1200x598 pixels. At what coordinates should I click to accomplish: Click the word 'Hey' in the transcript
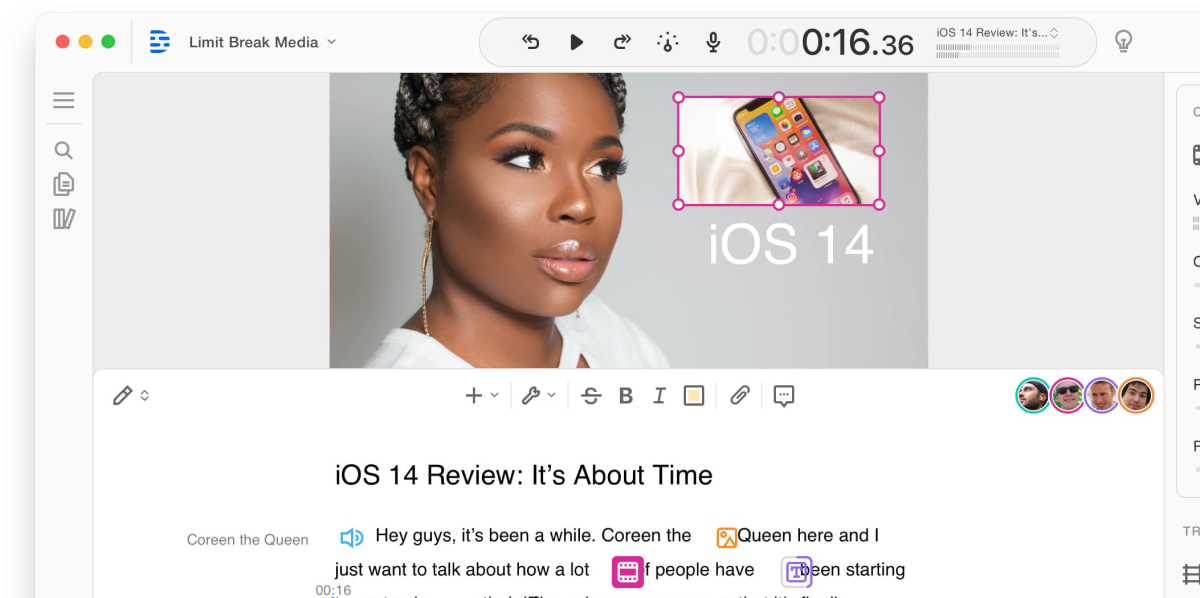[x=392, y=536]
